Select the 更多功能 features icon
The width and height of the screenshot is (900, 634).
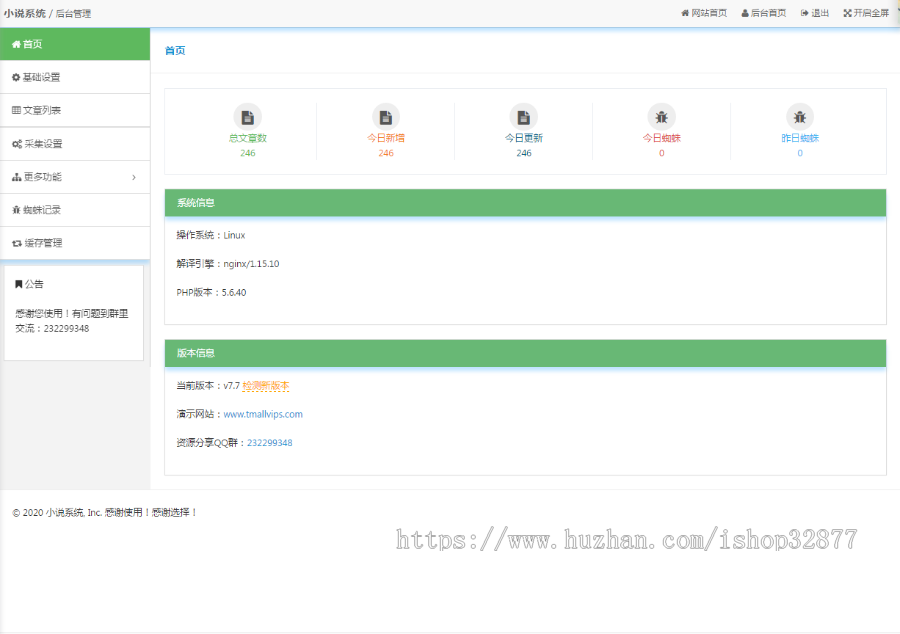pyautogui.click(x=15, y=177)
